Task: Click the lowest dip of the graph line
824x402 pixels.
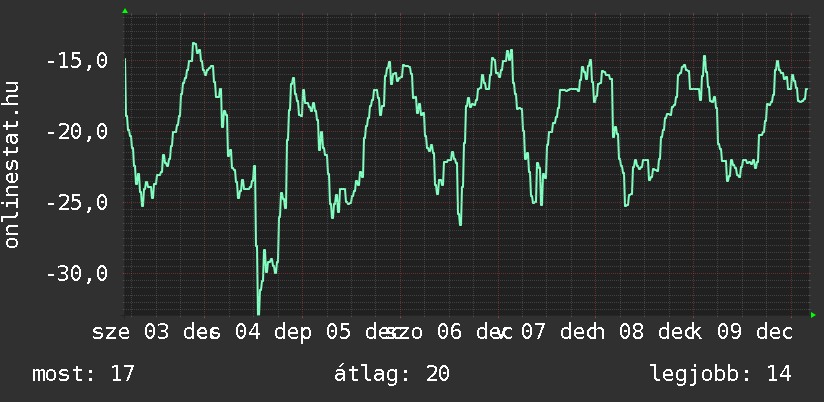Action: coord(258,313)
